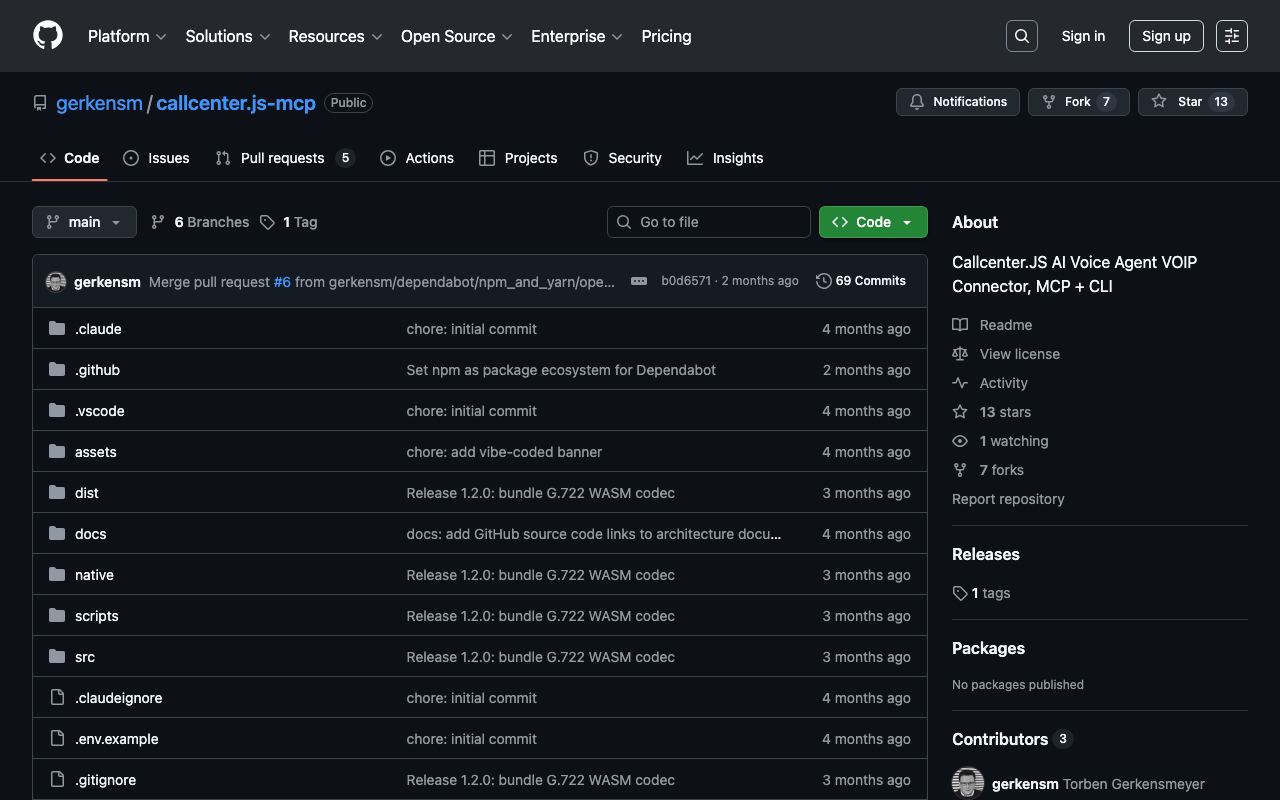This screenshot has height=800, width=1280.
Task: Click the Notifications bell button
Action: click(x=958, y=102)
